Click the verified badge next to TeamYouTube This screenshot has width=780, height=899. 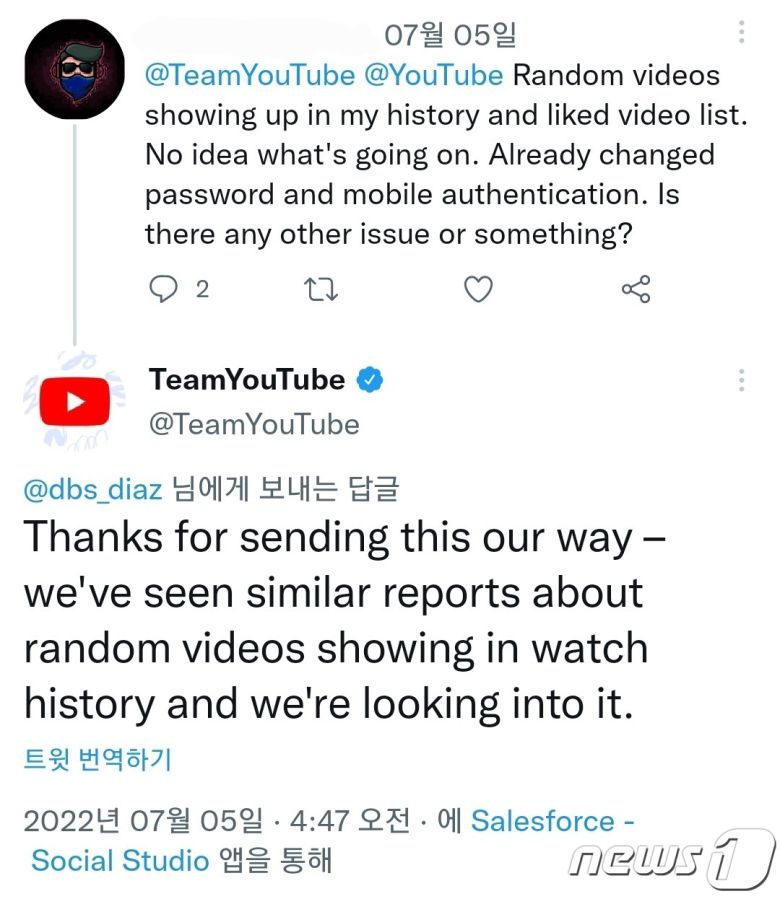[x=369, y=380]
